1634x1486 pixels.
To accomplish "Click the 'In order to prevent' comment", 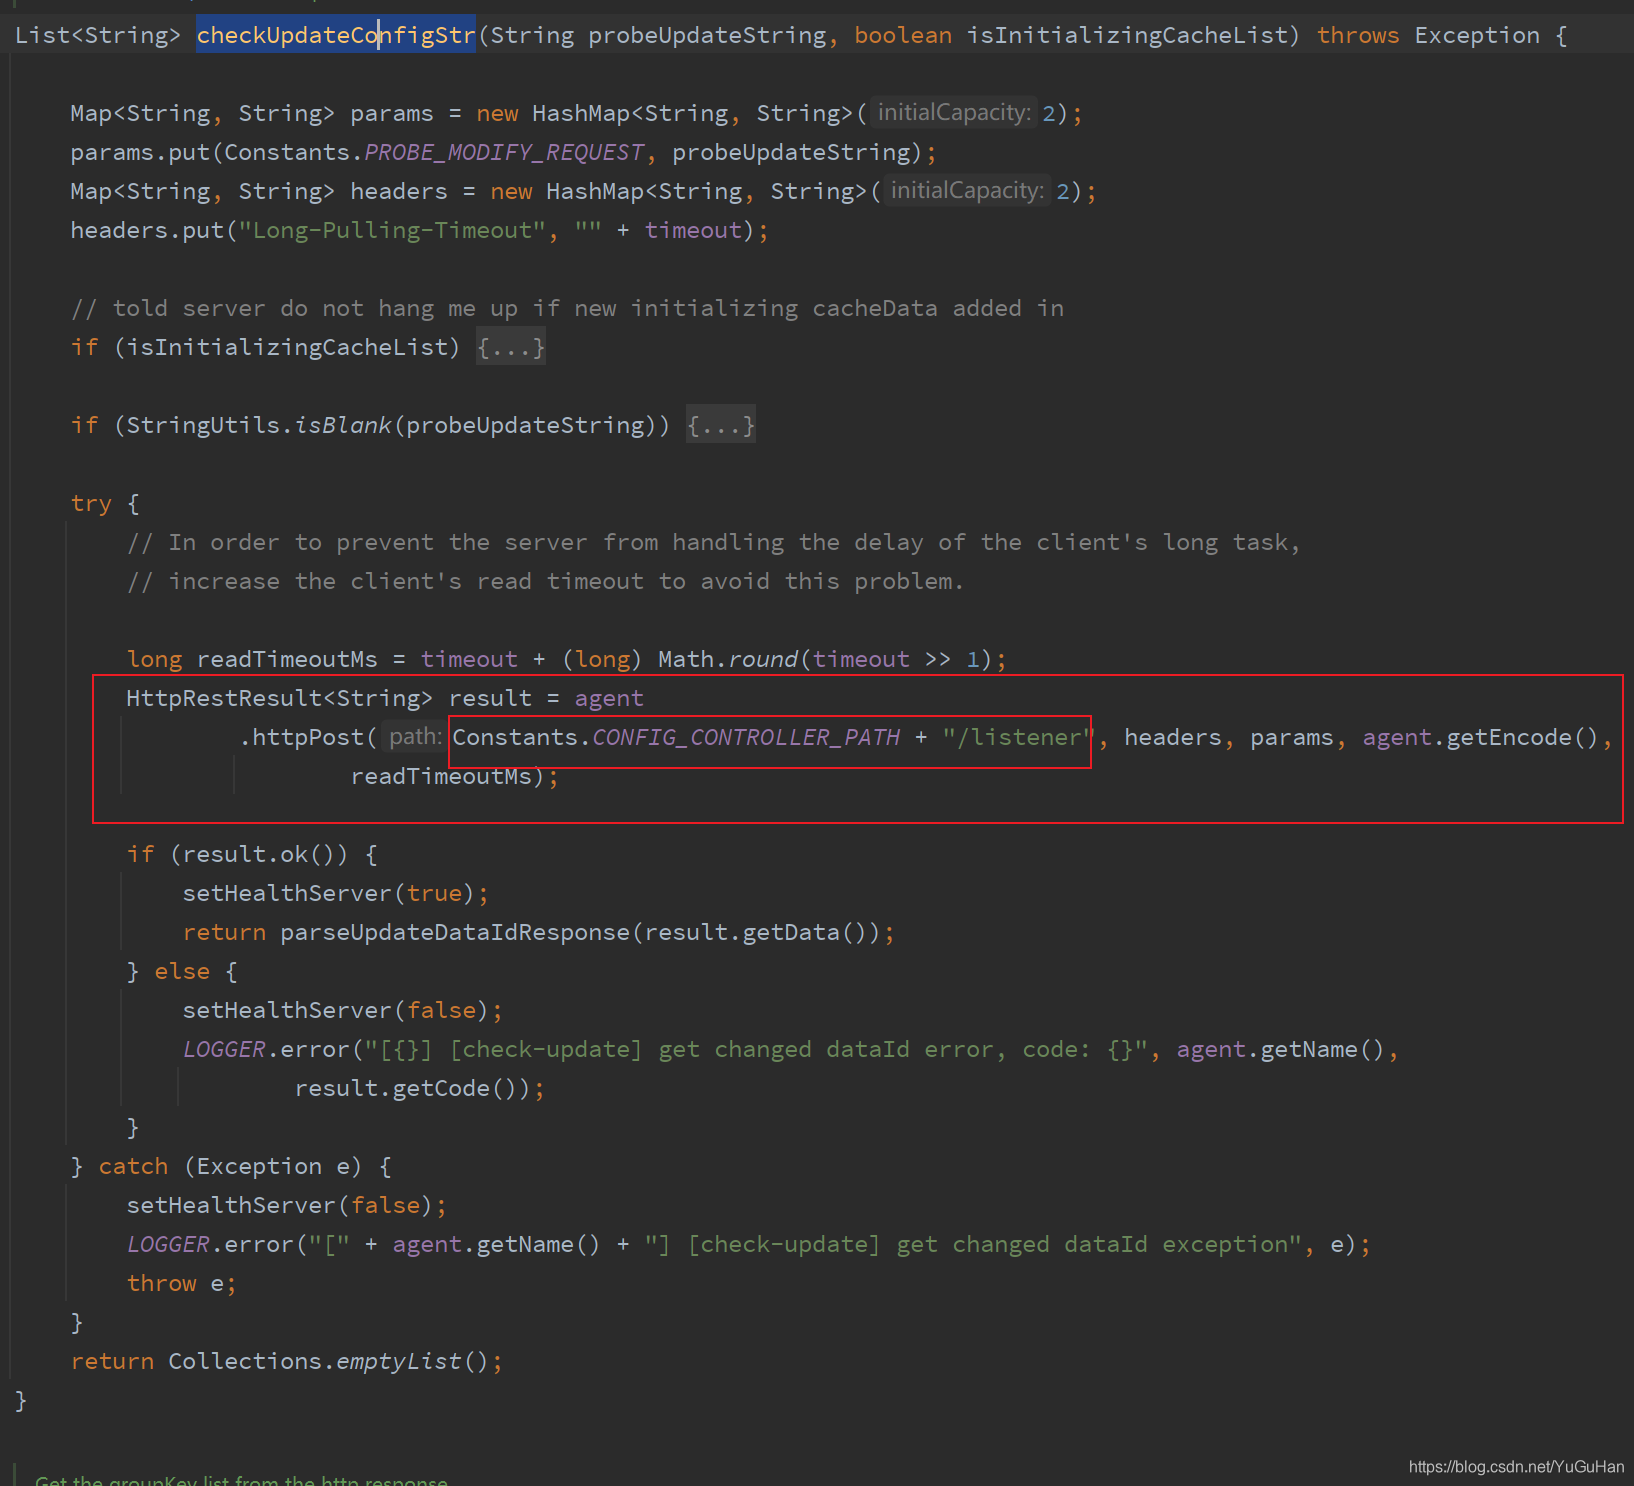I will click(x=713, y=542).
